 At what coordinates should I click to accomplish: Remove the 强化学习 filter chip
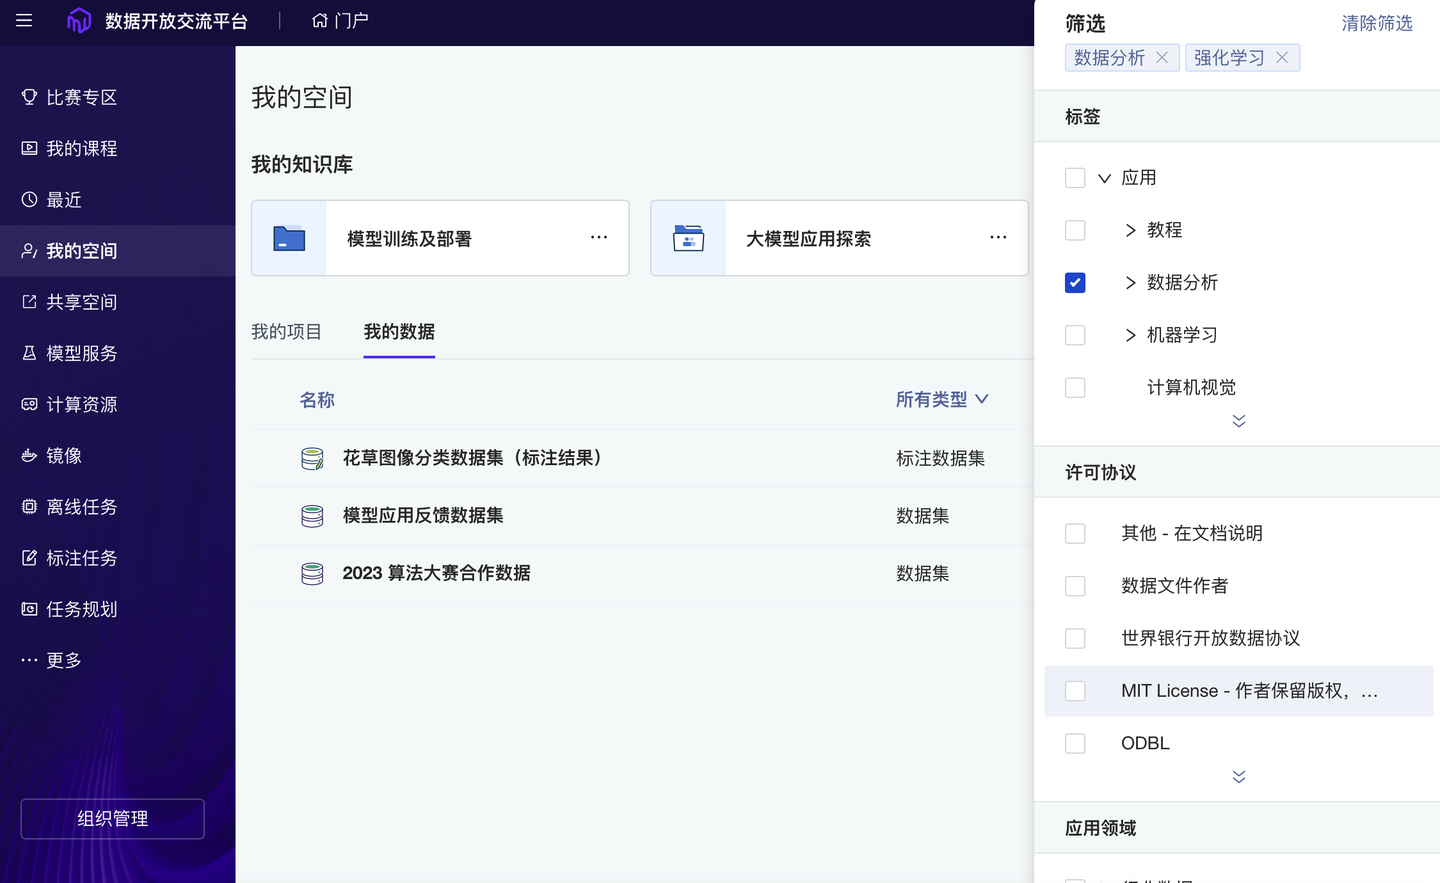[1282, 58]
